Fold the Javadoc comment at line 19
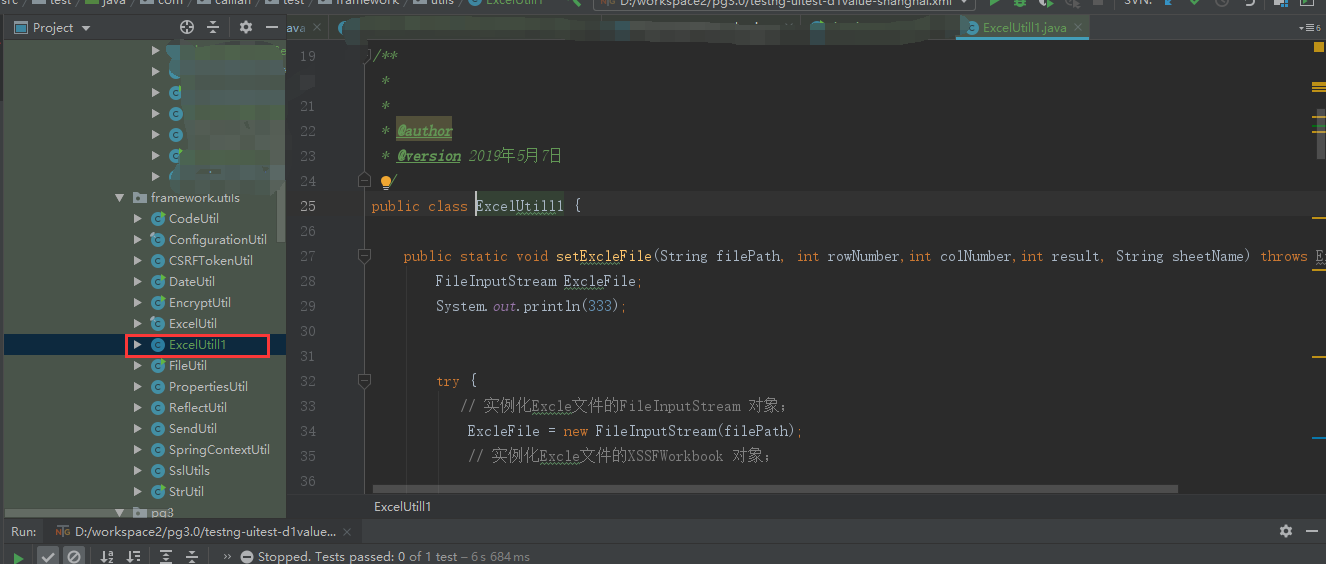Screen dimensions: 1326x564 365,56
